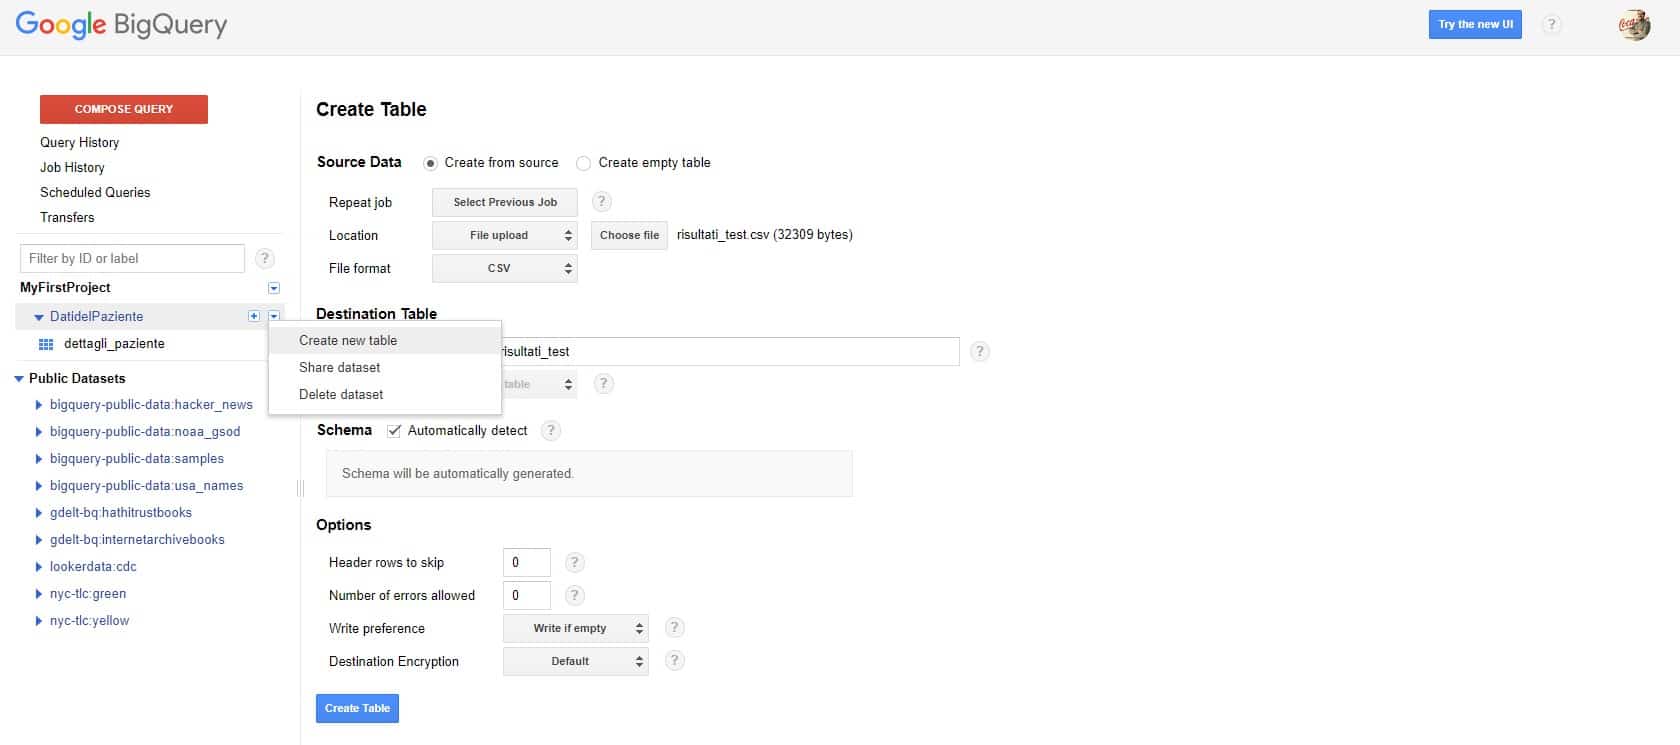The height and width of the screenshot is (745, 1680).
Task: Open Job History
Action: [72, 167]
